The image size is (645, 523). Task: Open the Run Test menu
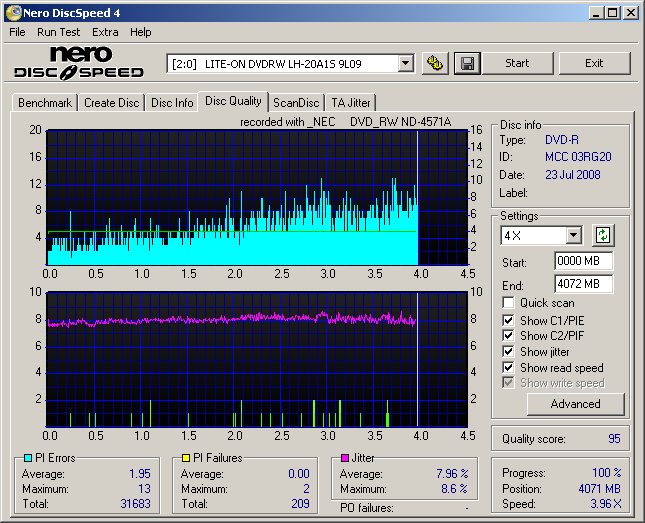coord(59,32)
